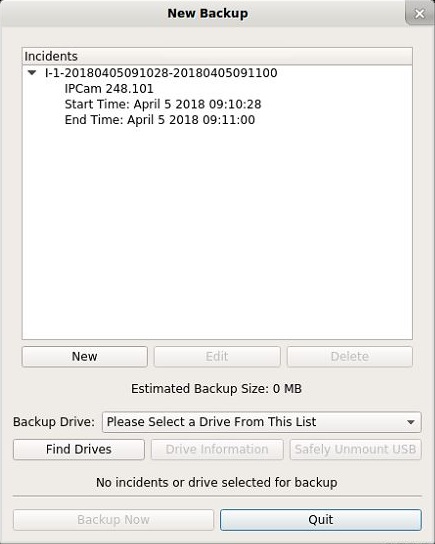This screenshot has height=544, width=435.
Task: Open Drive Information
Action: point(217,449)
